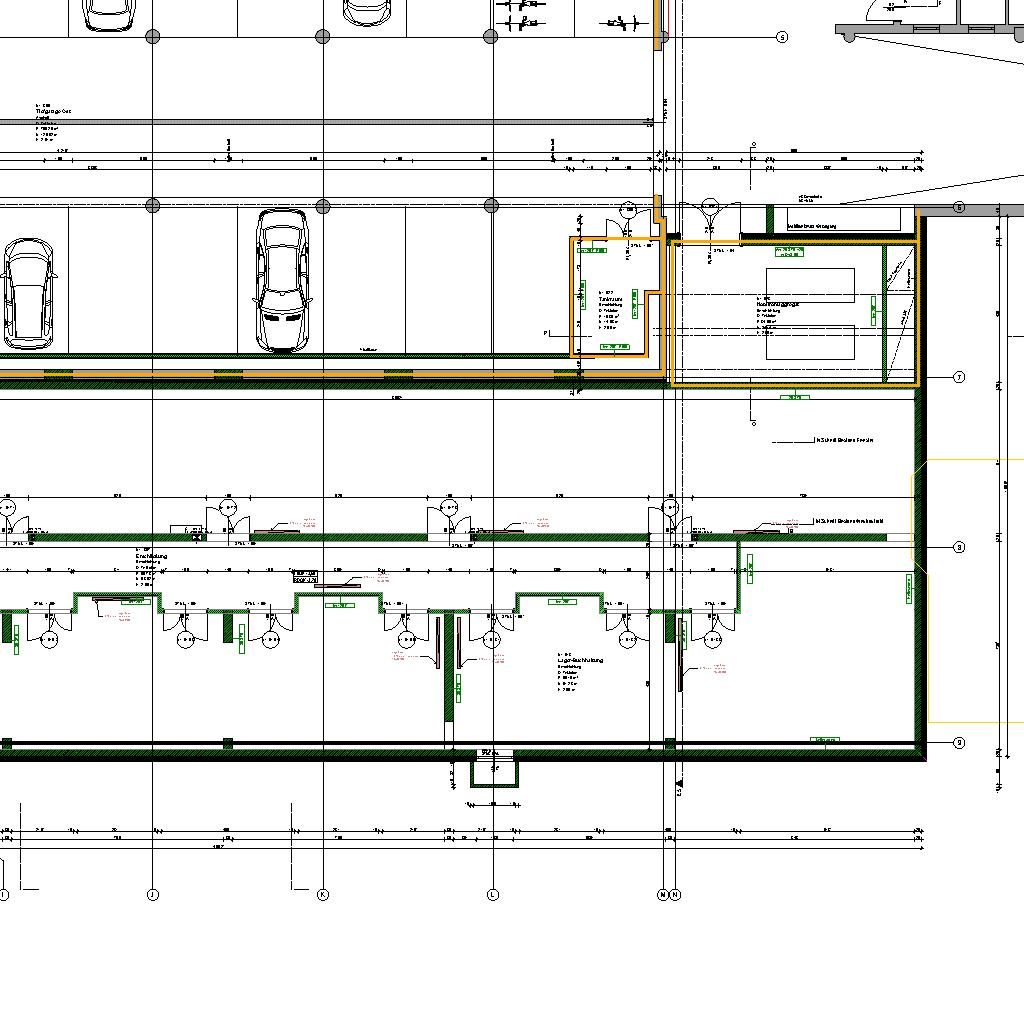1024x1024 pixels.
Task: Select the large parked car symbol
Action: 282,280
